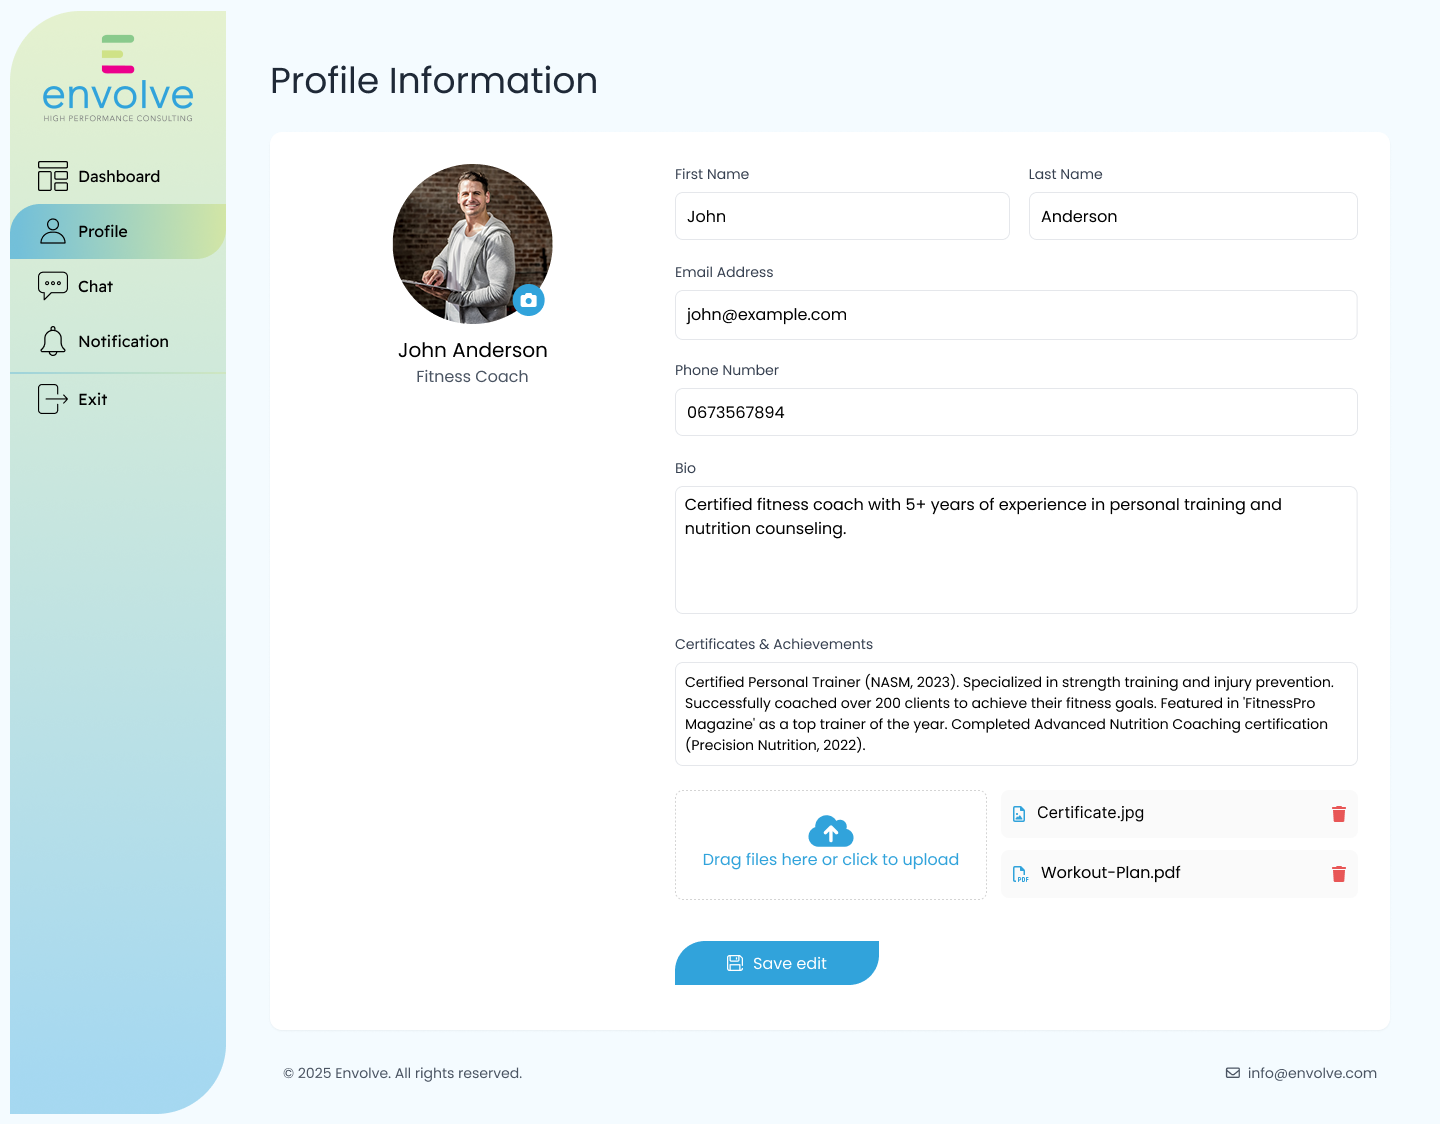This screenshot has height=1124, width=1440.
Task: Click the Phone Number label
Action: (x=727, y=370)
